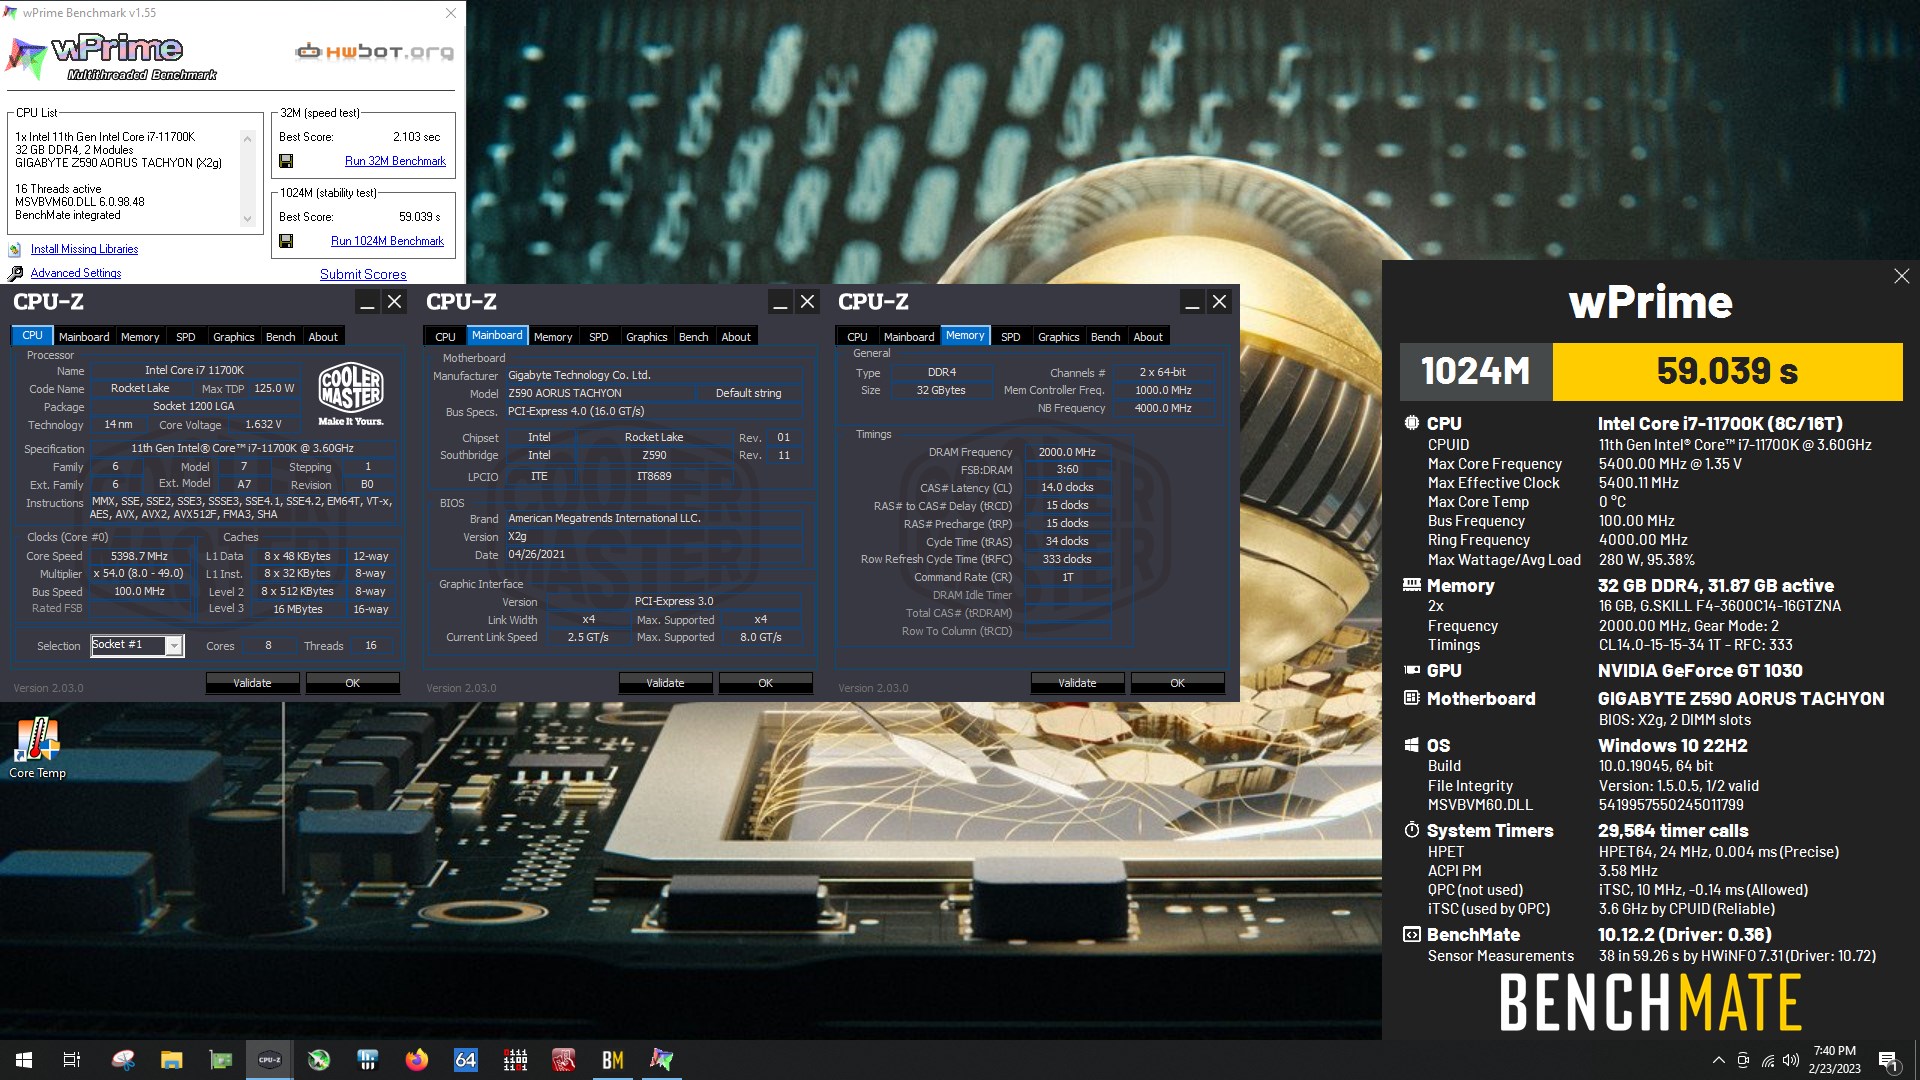Launch Firefox from taskbar
Image resolution: width=1920 pixels, height=1080 pixels.
tap(417, 1060)
